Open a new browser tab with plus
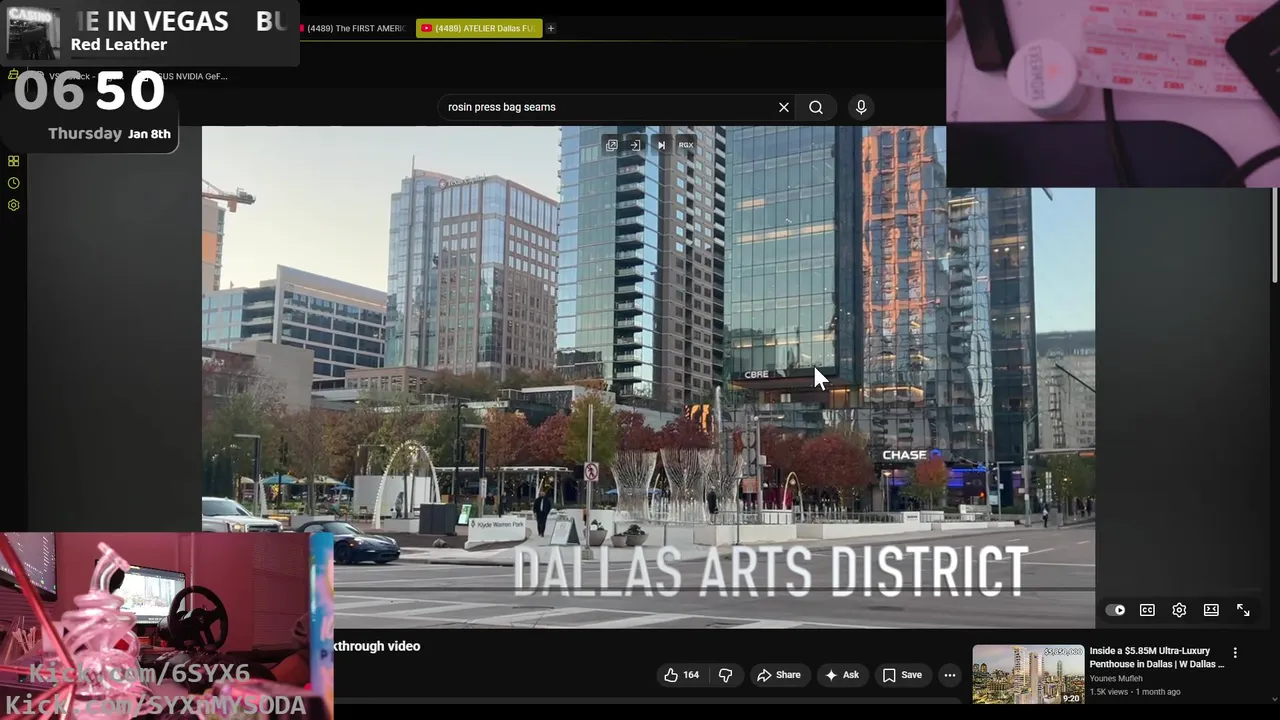Viewport: 1280px width, 720px height. 551,28
